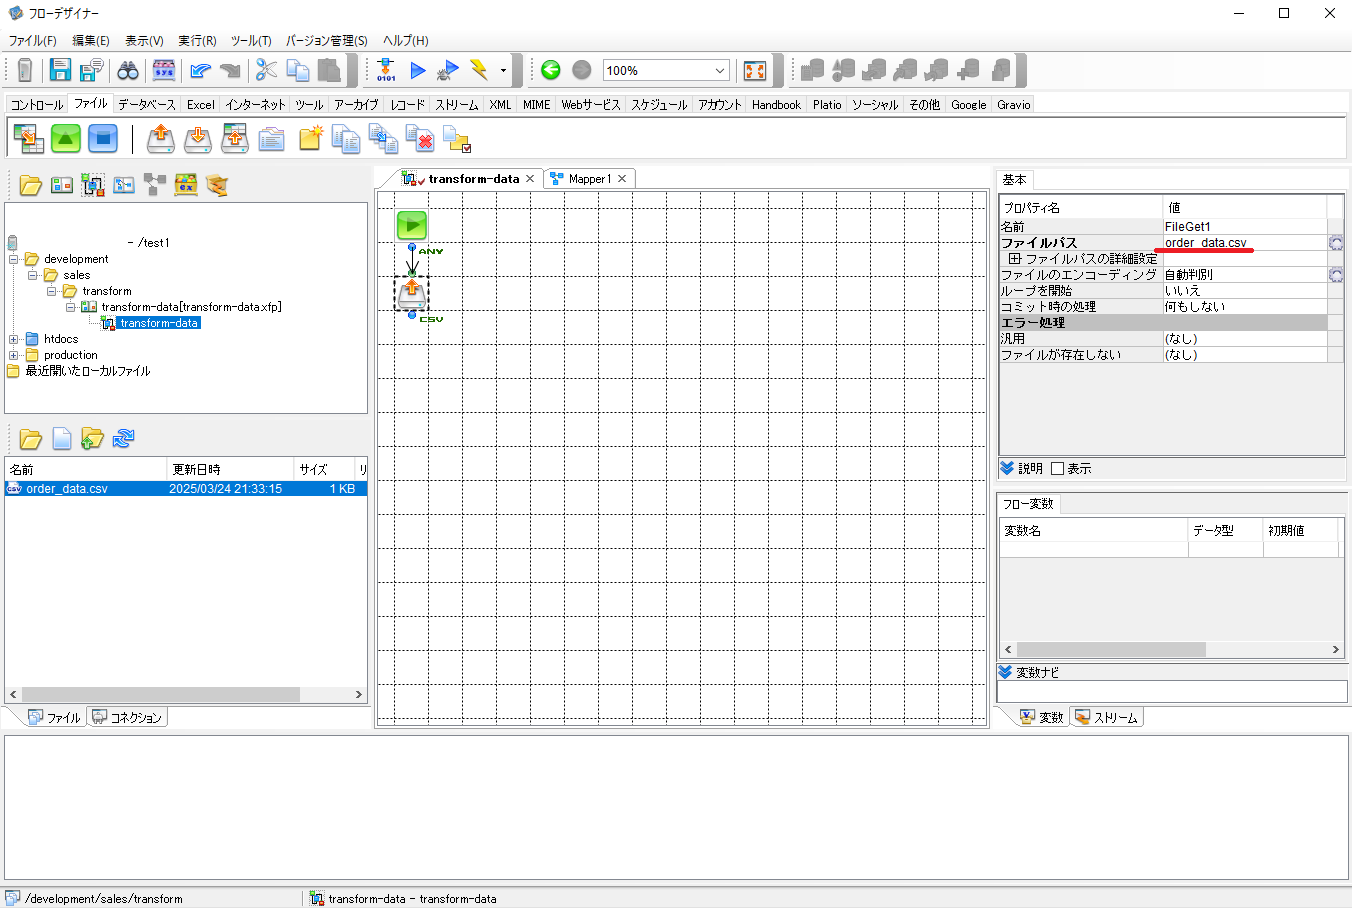
Task: Select 最近開いたローカルファイル in the tree
Action: tap(87, 371)
